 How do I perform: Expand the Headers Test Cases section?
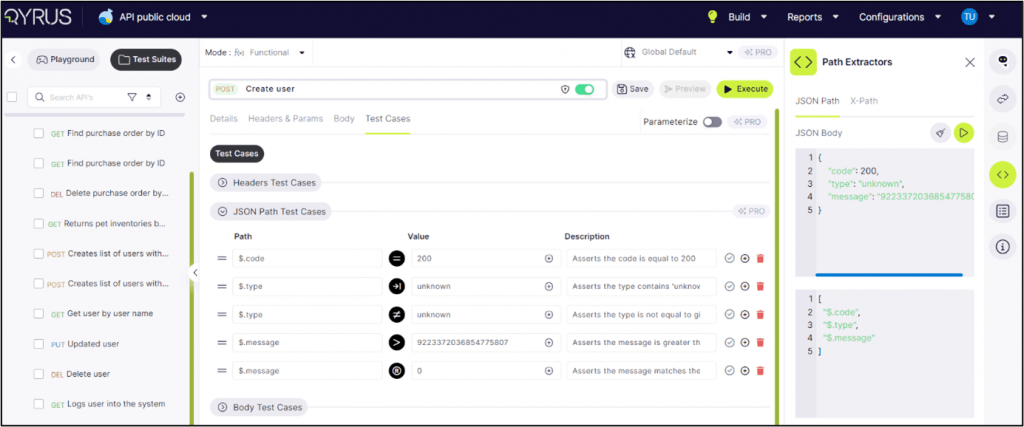pyautogui.click(x=223, y=183)
